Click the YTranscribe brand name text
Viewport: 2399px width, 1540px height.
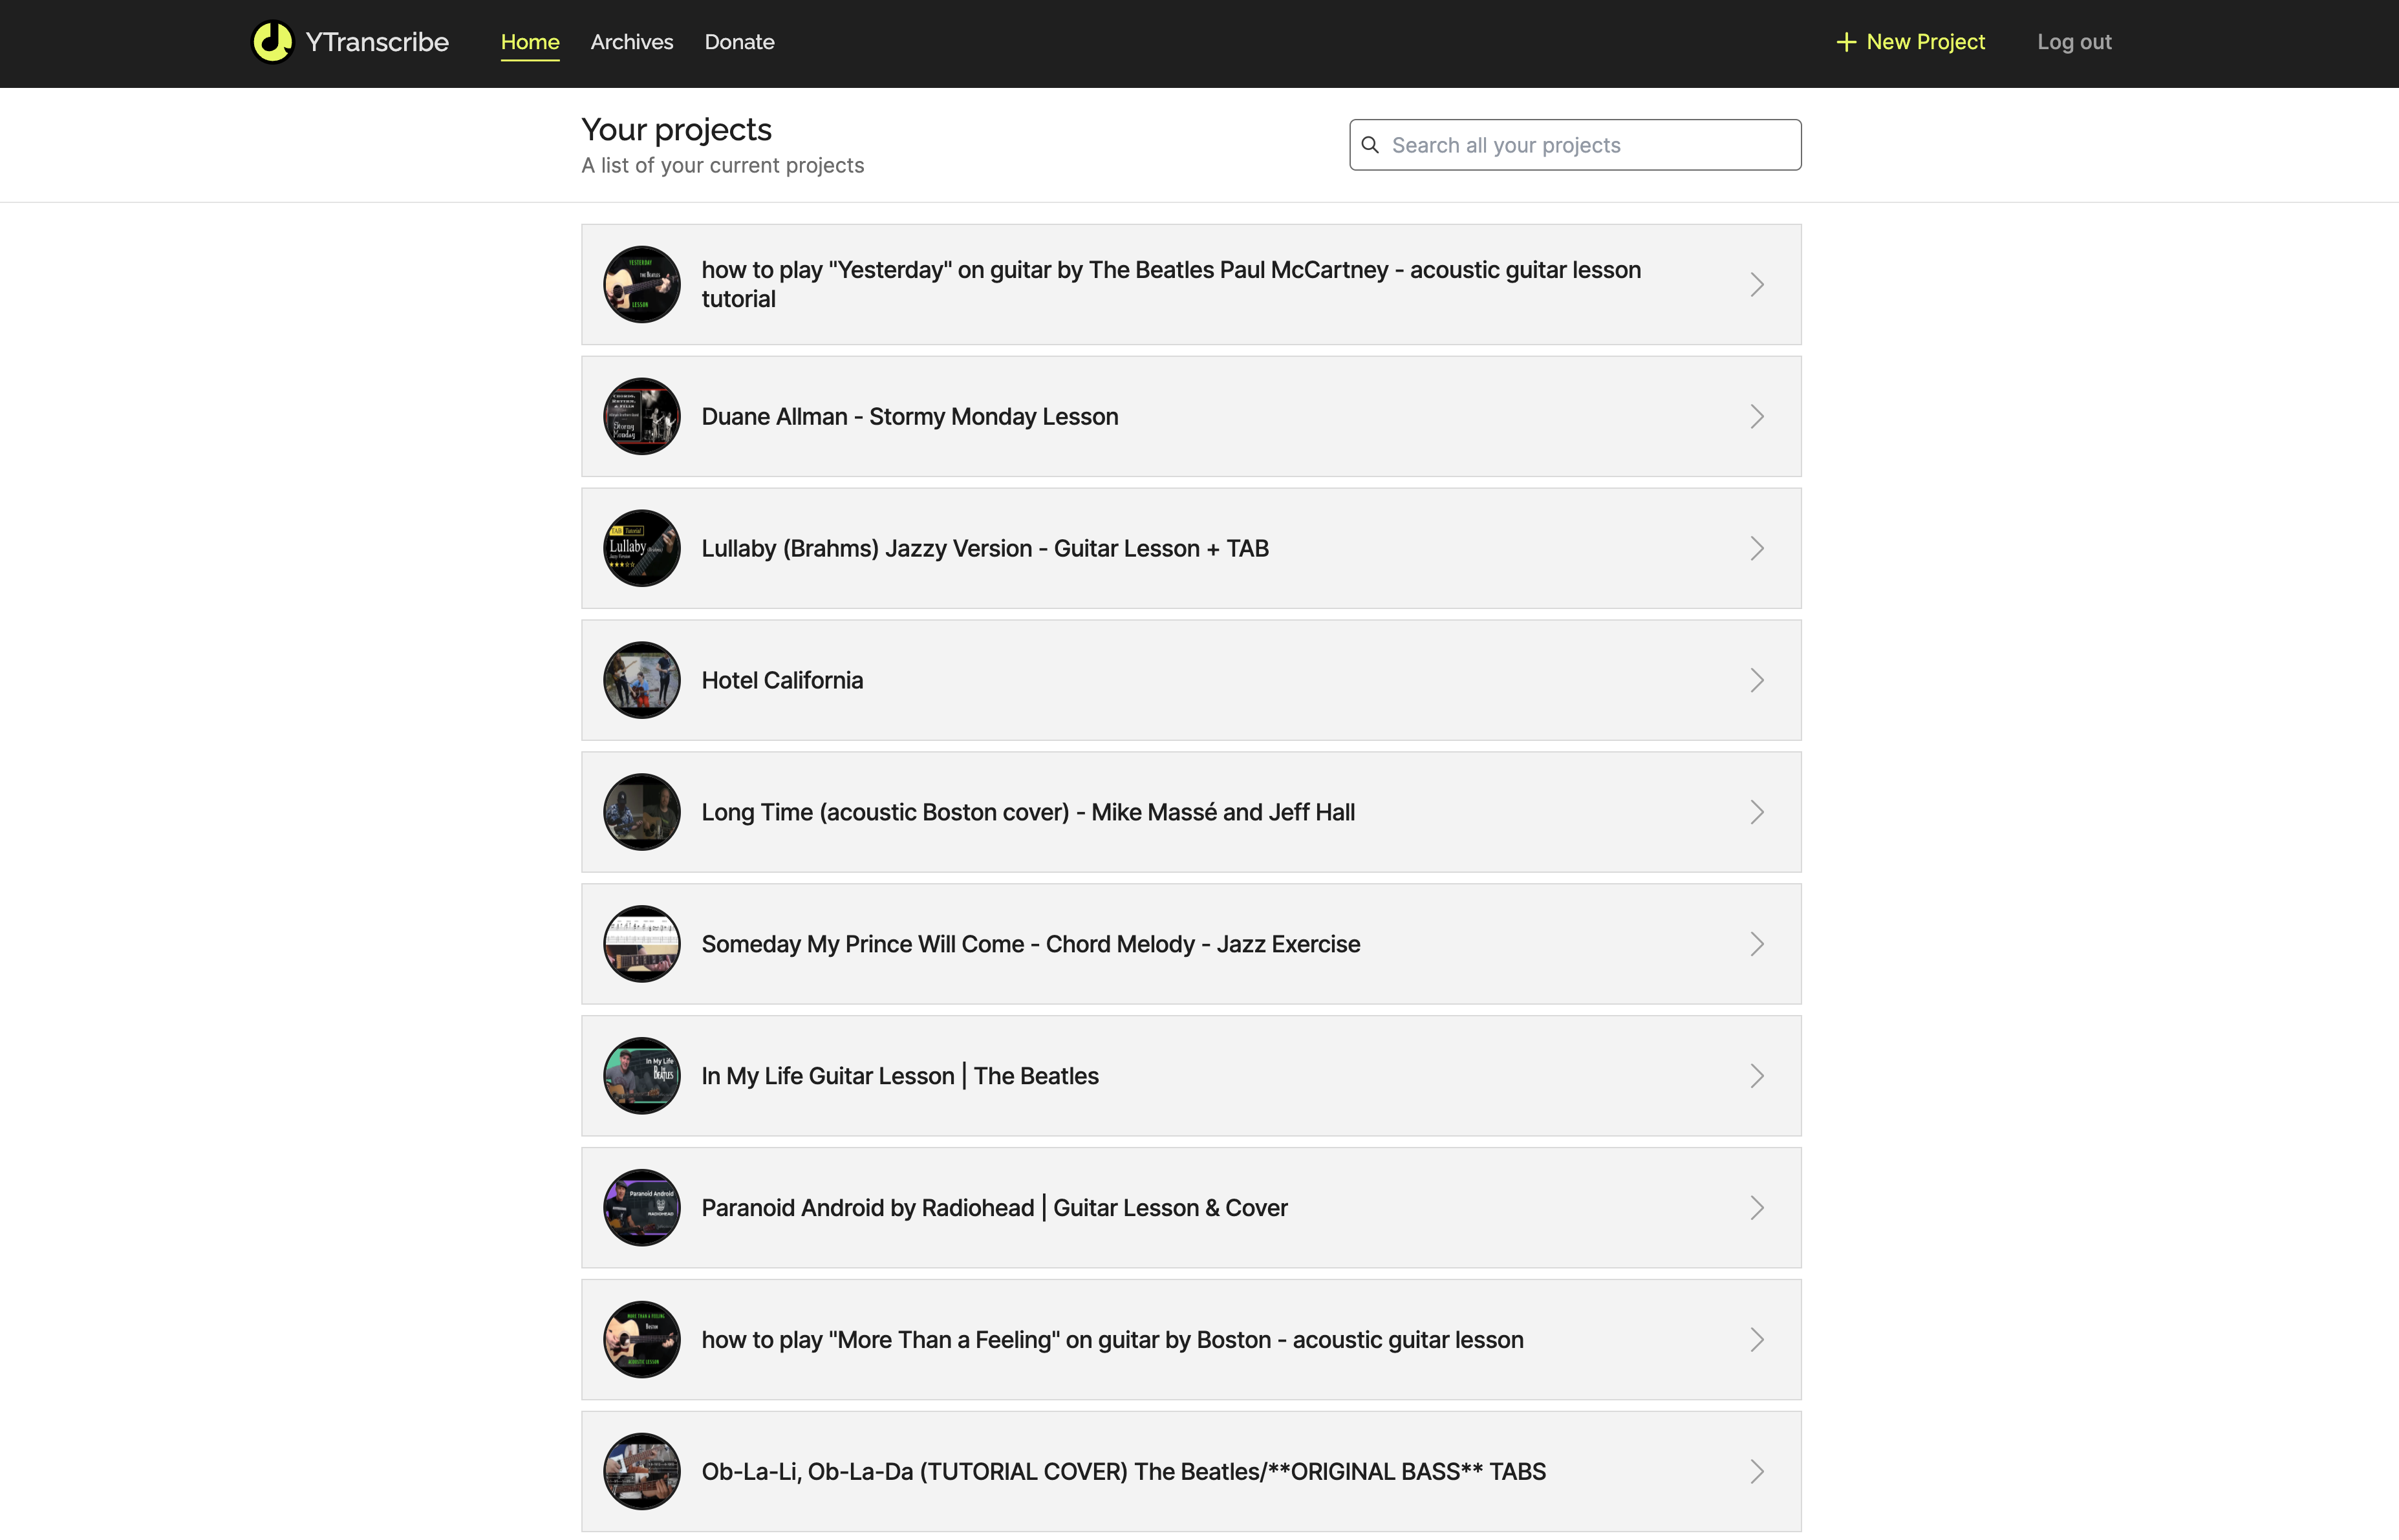coord(377,42)
